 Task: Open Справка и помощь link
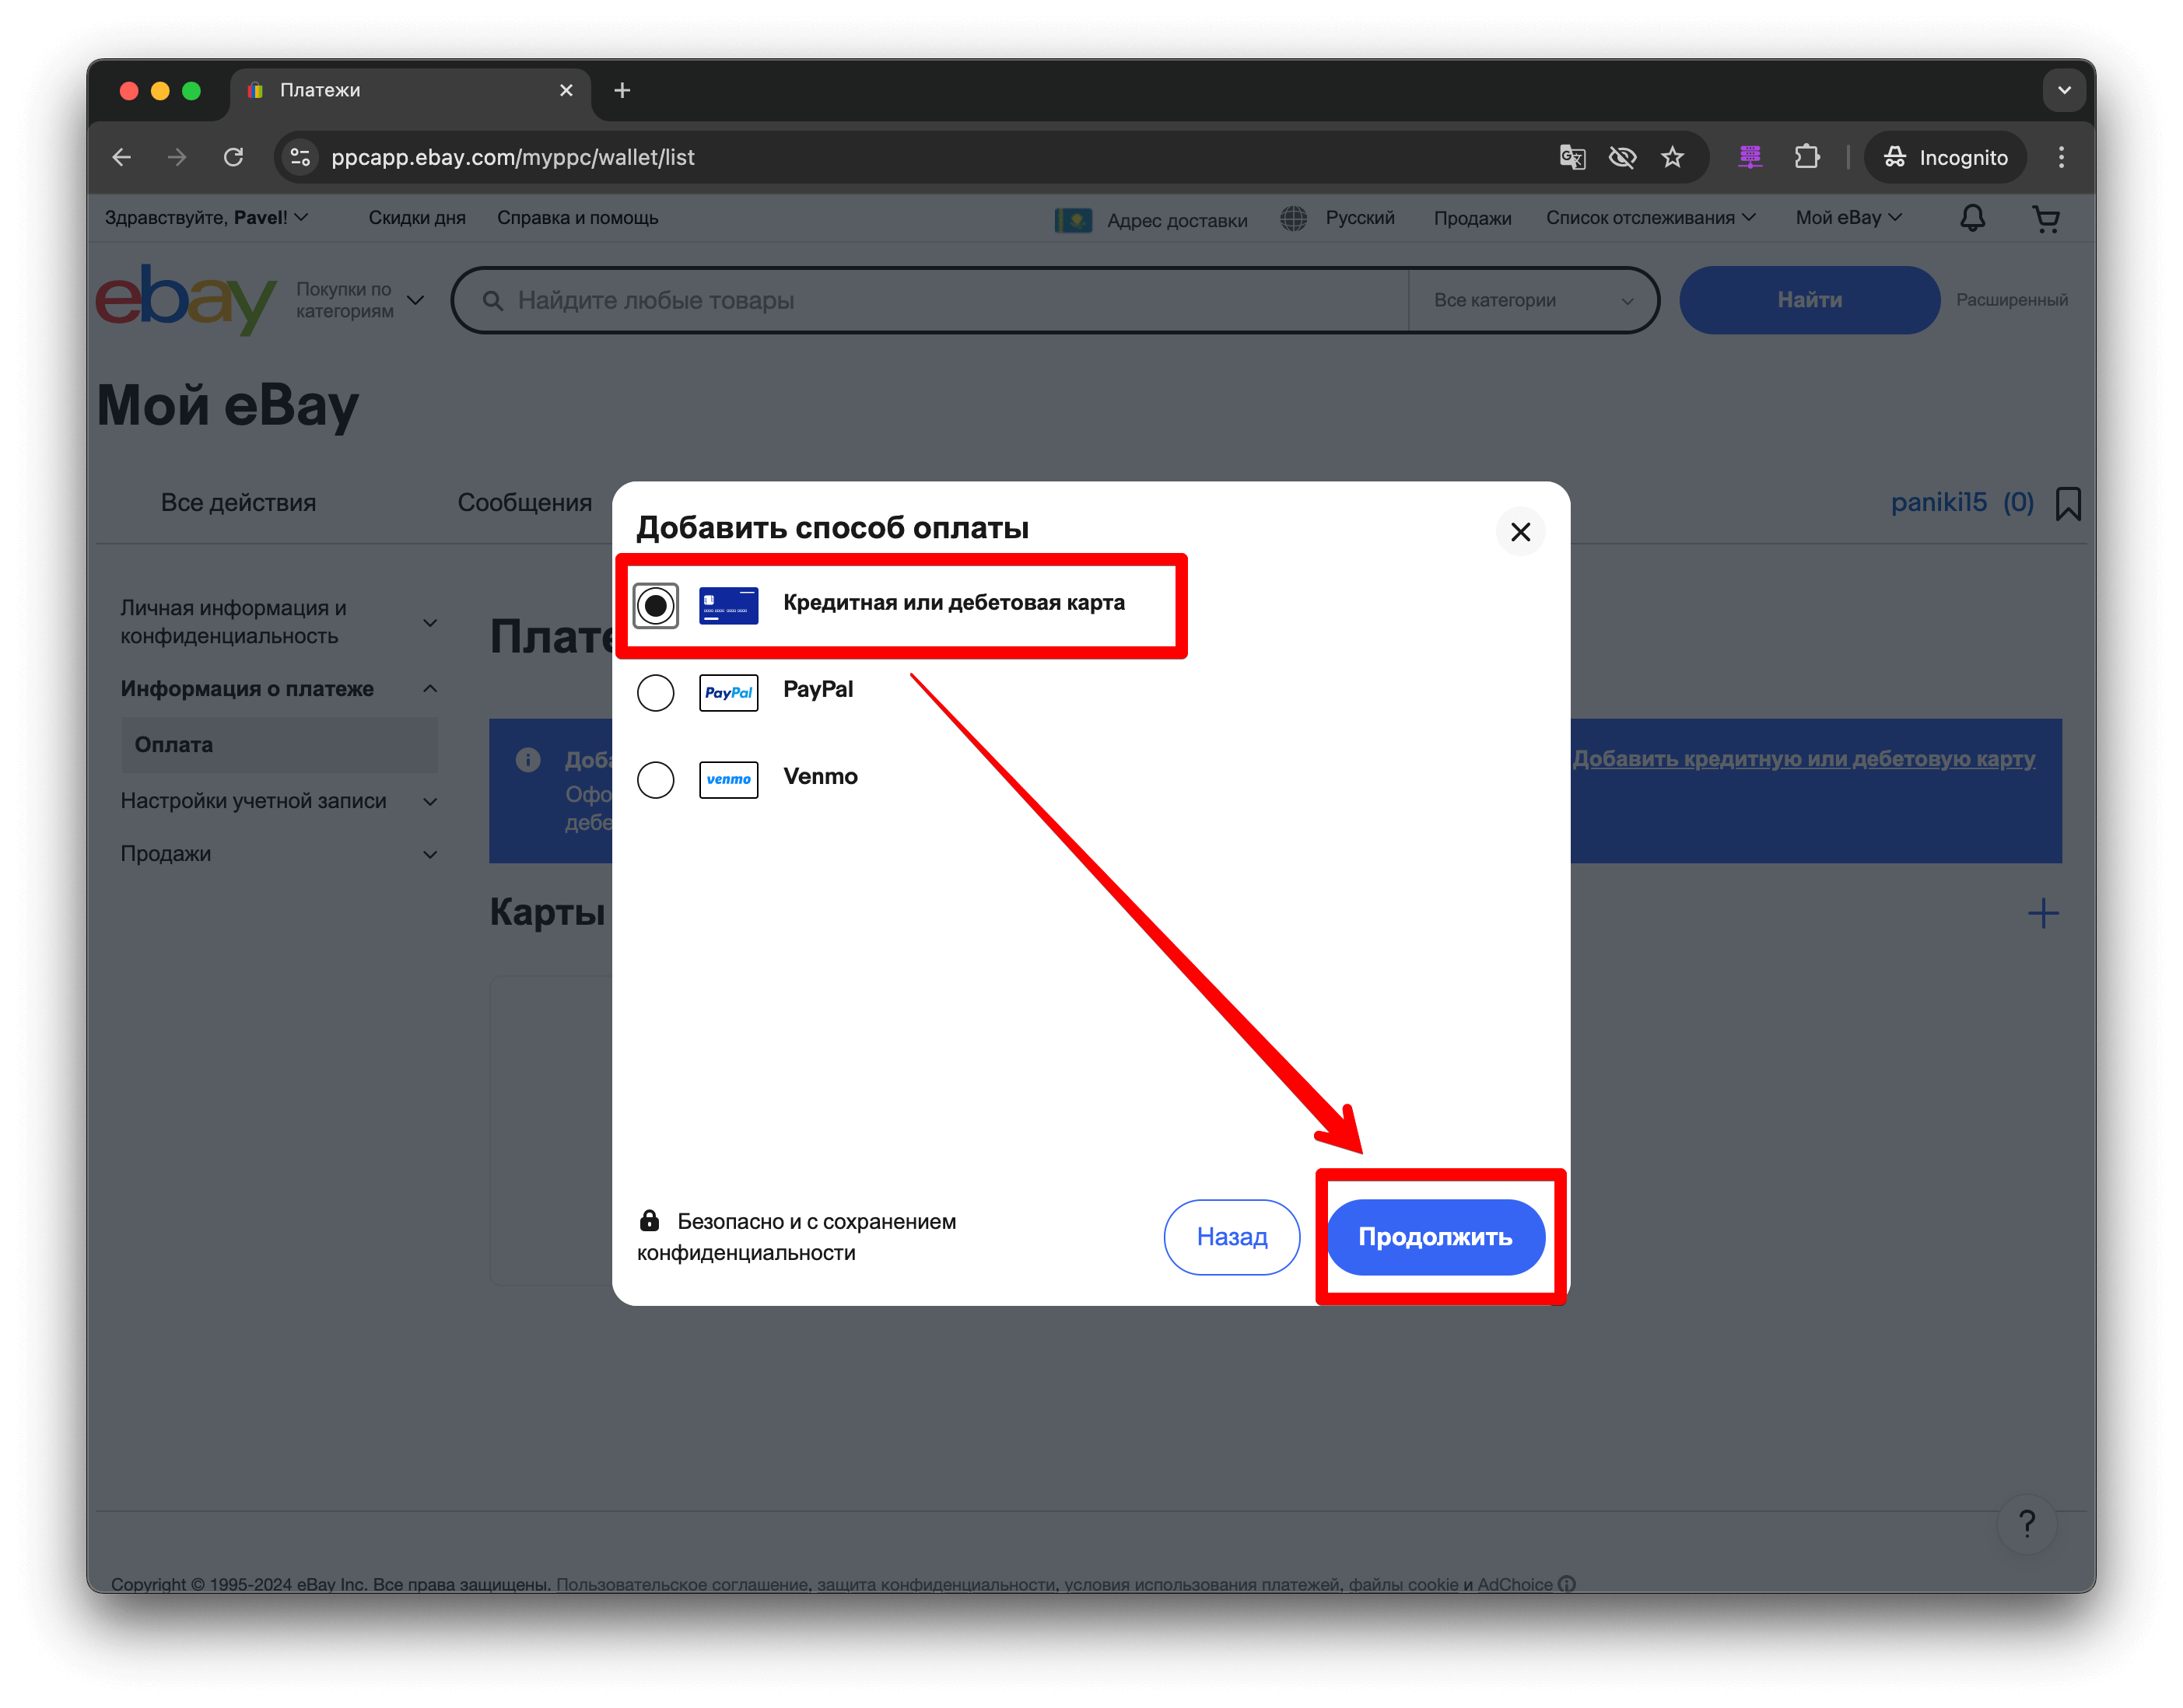coord(577,218)
